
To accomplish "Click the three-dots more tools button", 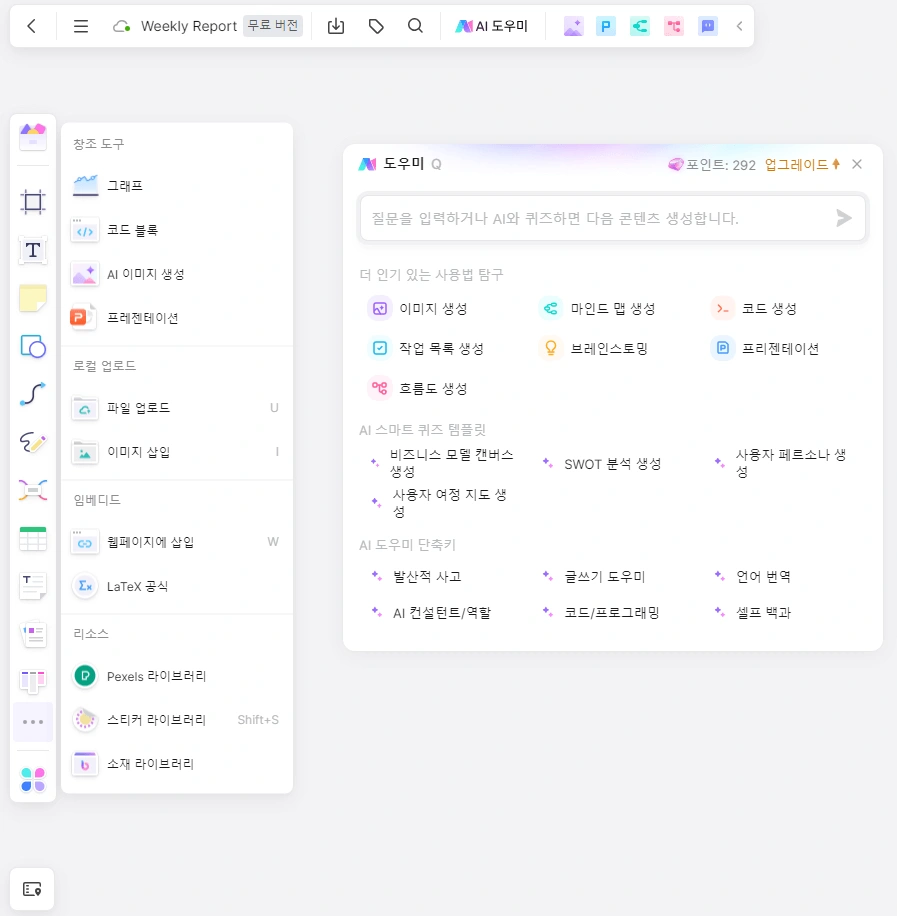I will (33, 722).
